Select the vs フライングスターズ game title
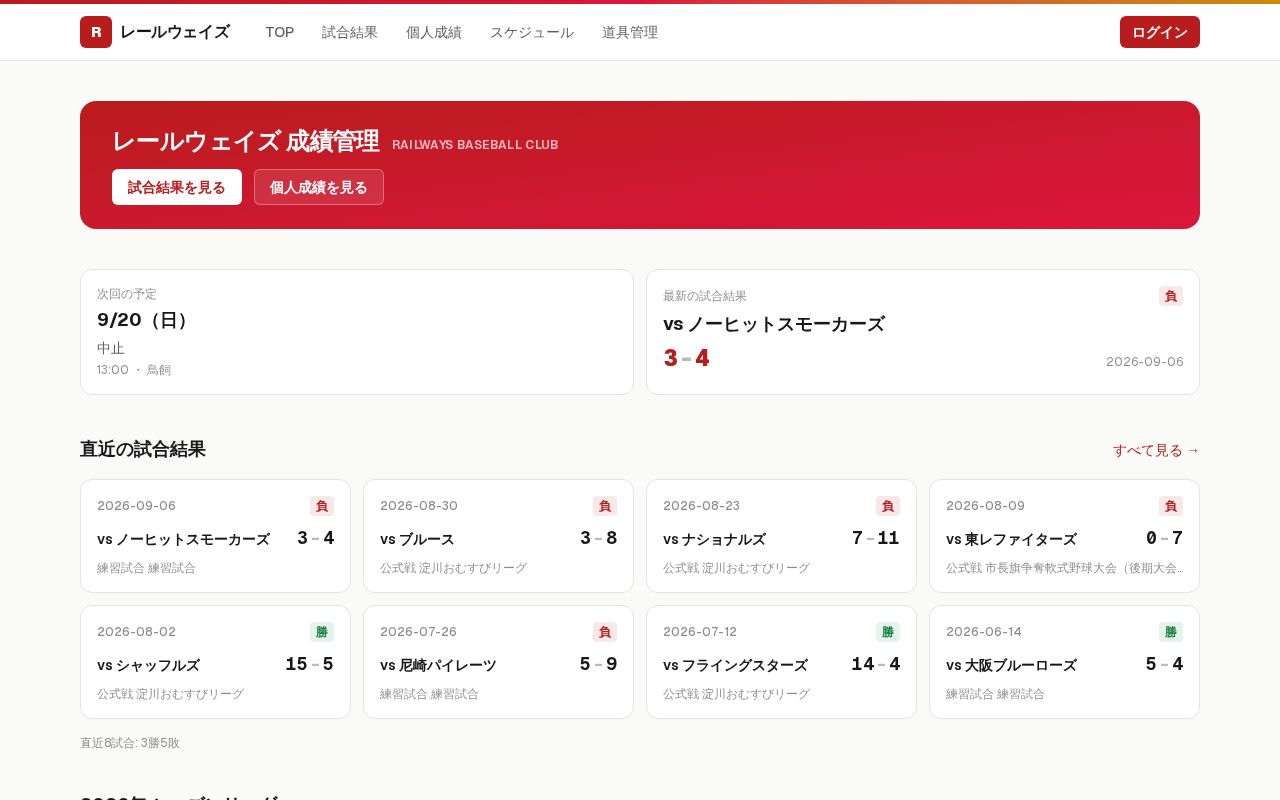The image size is (1280, 800). pos(735,665)
